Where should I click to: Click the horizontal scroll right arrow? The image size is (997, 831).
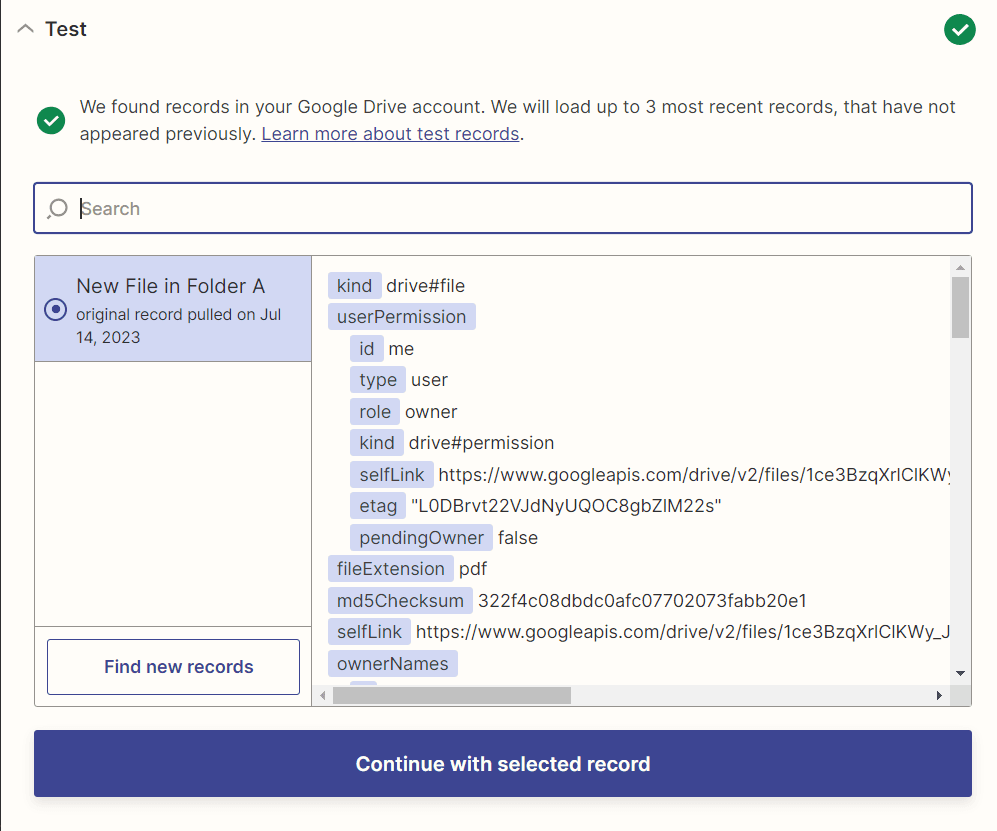point(939,695)
